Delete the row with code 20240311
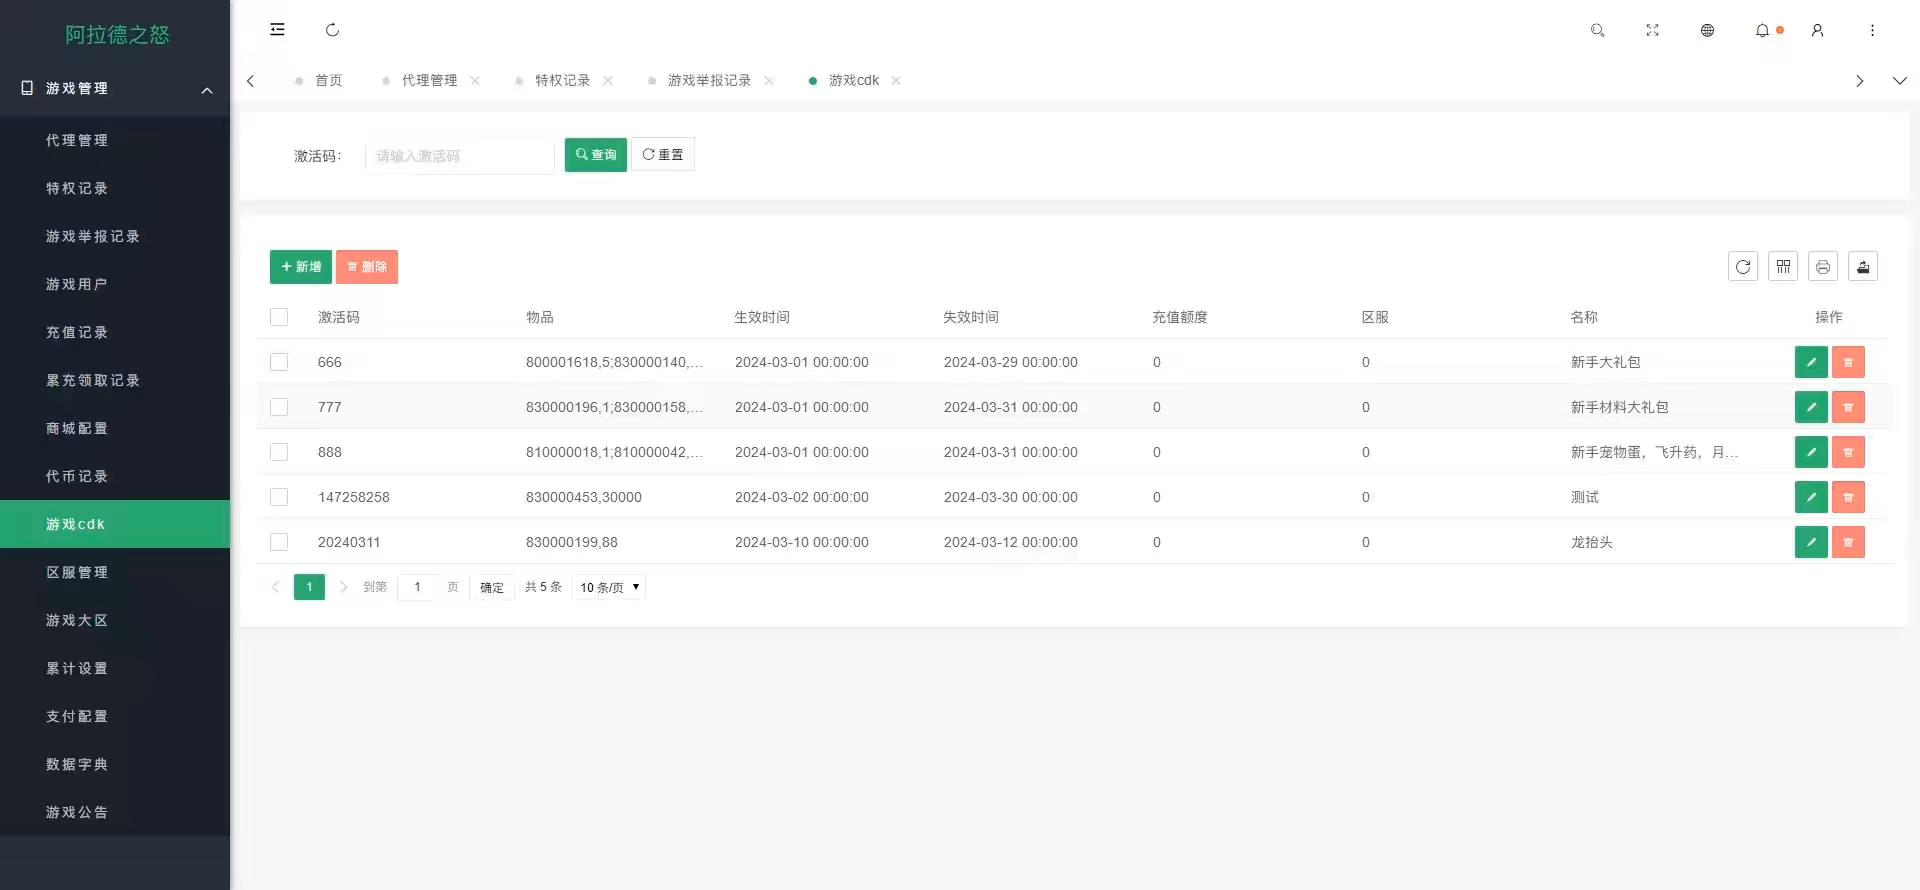1920x890 pixels. point(1848,542)
